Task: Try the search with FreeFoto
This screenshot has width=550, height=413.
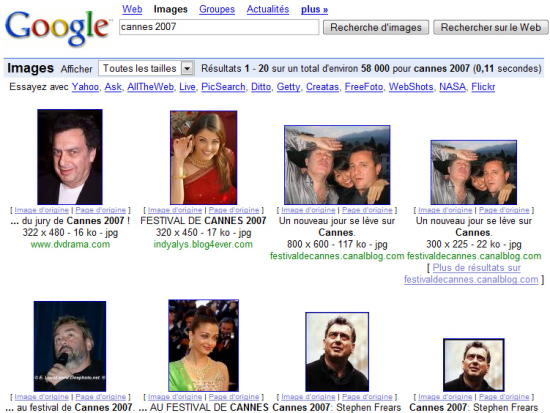Action: coord(364,87)
